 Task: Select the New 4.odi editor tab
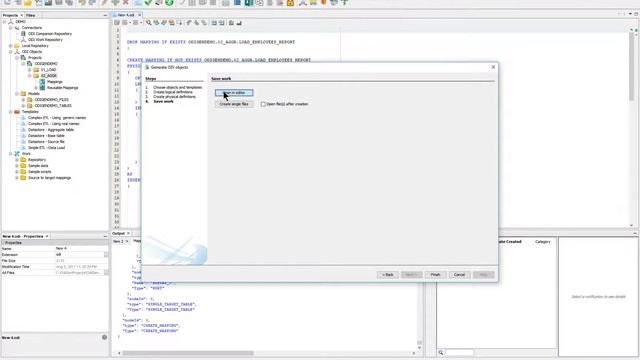tap(126, 15)
